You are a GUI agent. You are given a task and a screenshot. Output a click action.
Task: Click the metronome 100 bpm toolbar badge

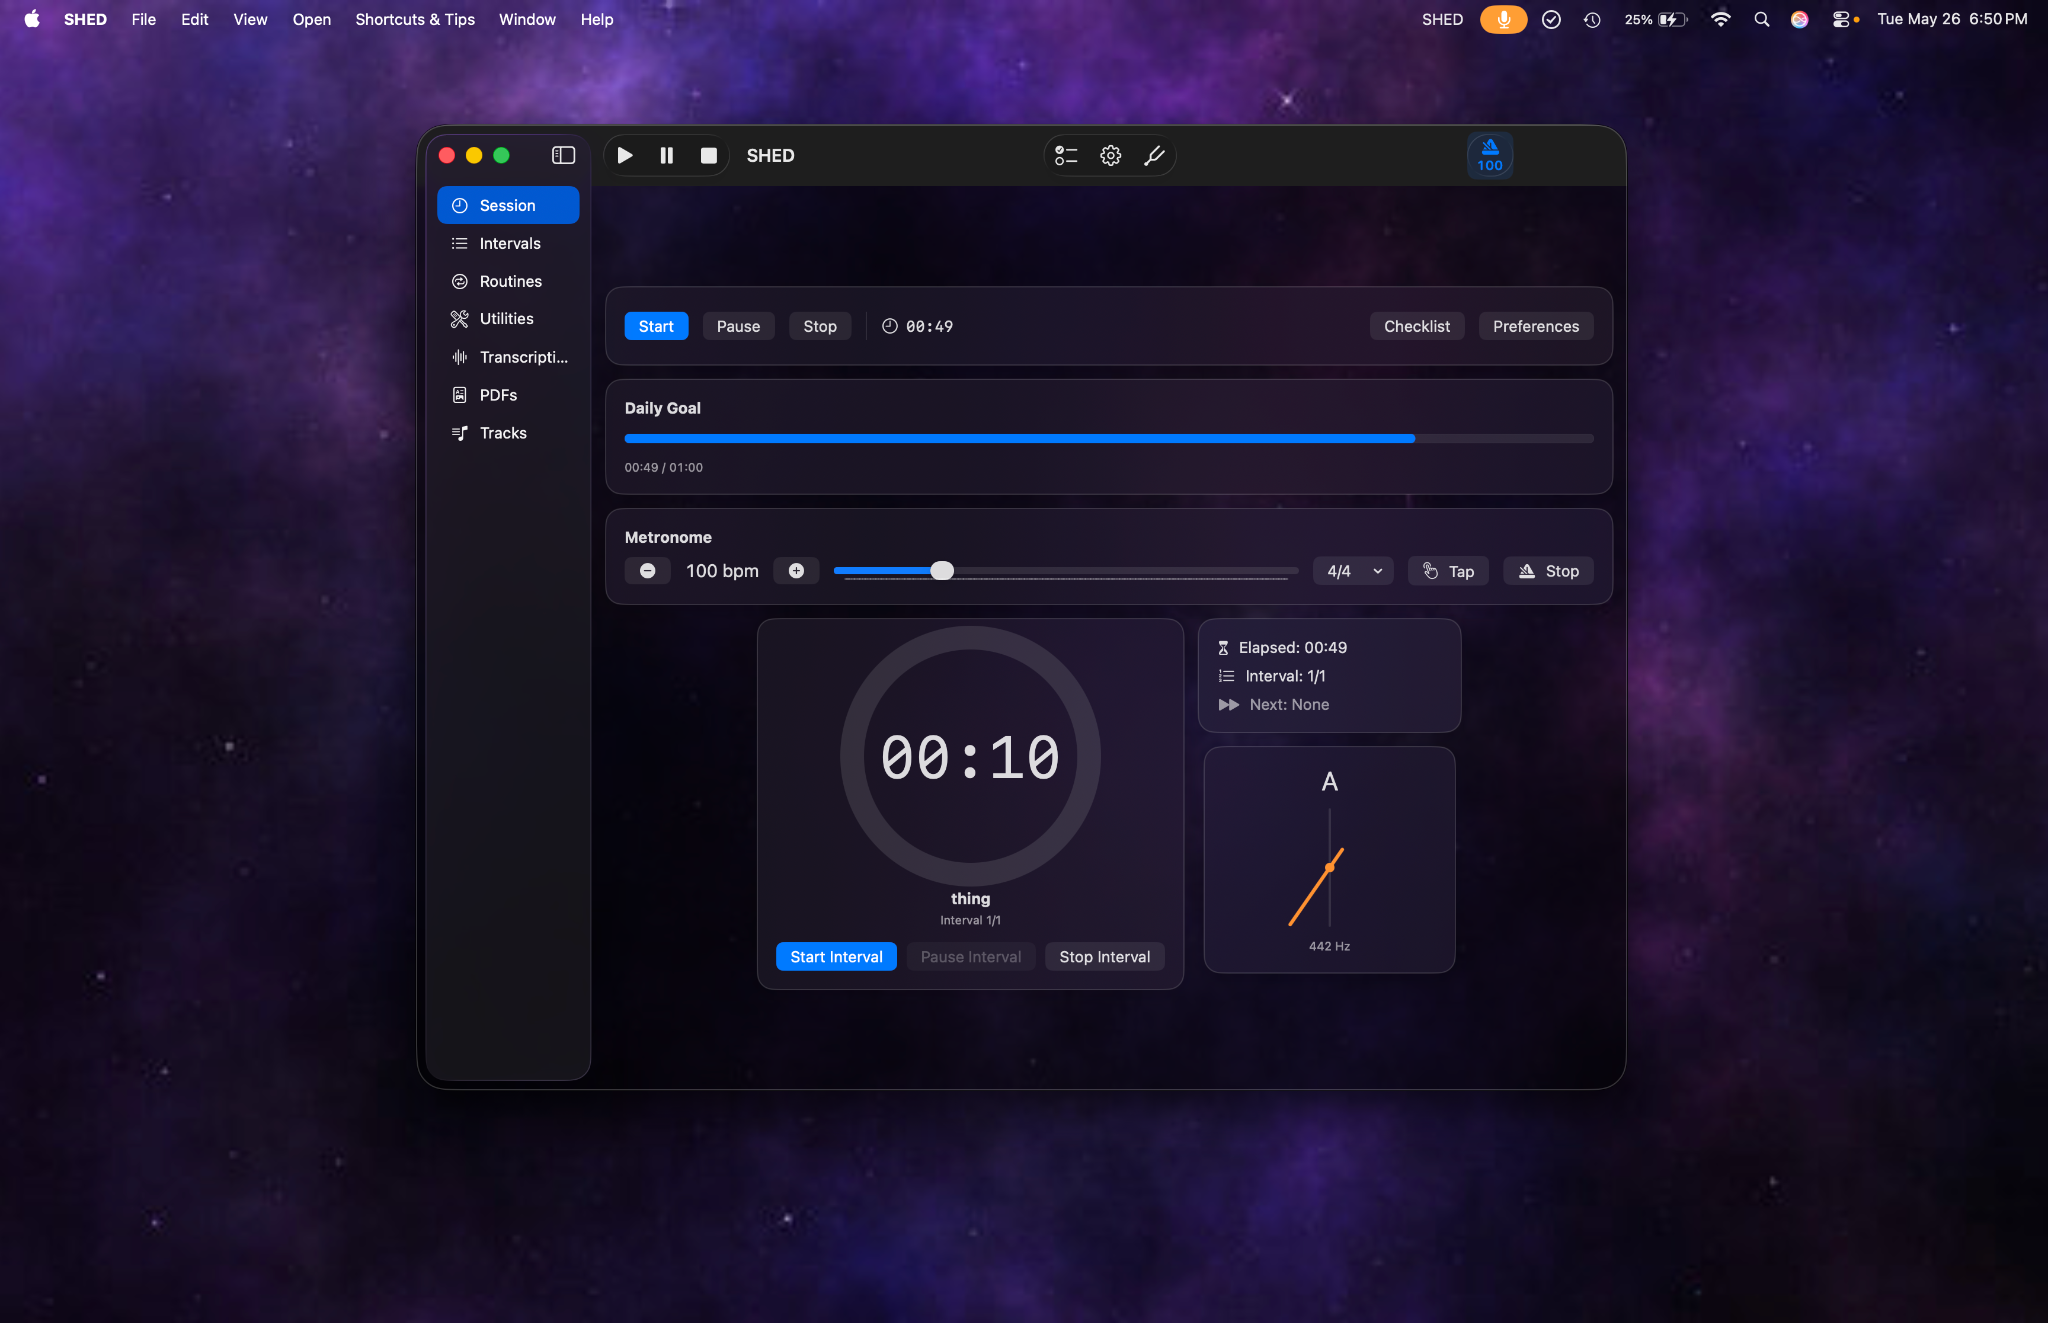coord(1490,156)
